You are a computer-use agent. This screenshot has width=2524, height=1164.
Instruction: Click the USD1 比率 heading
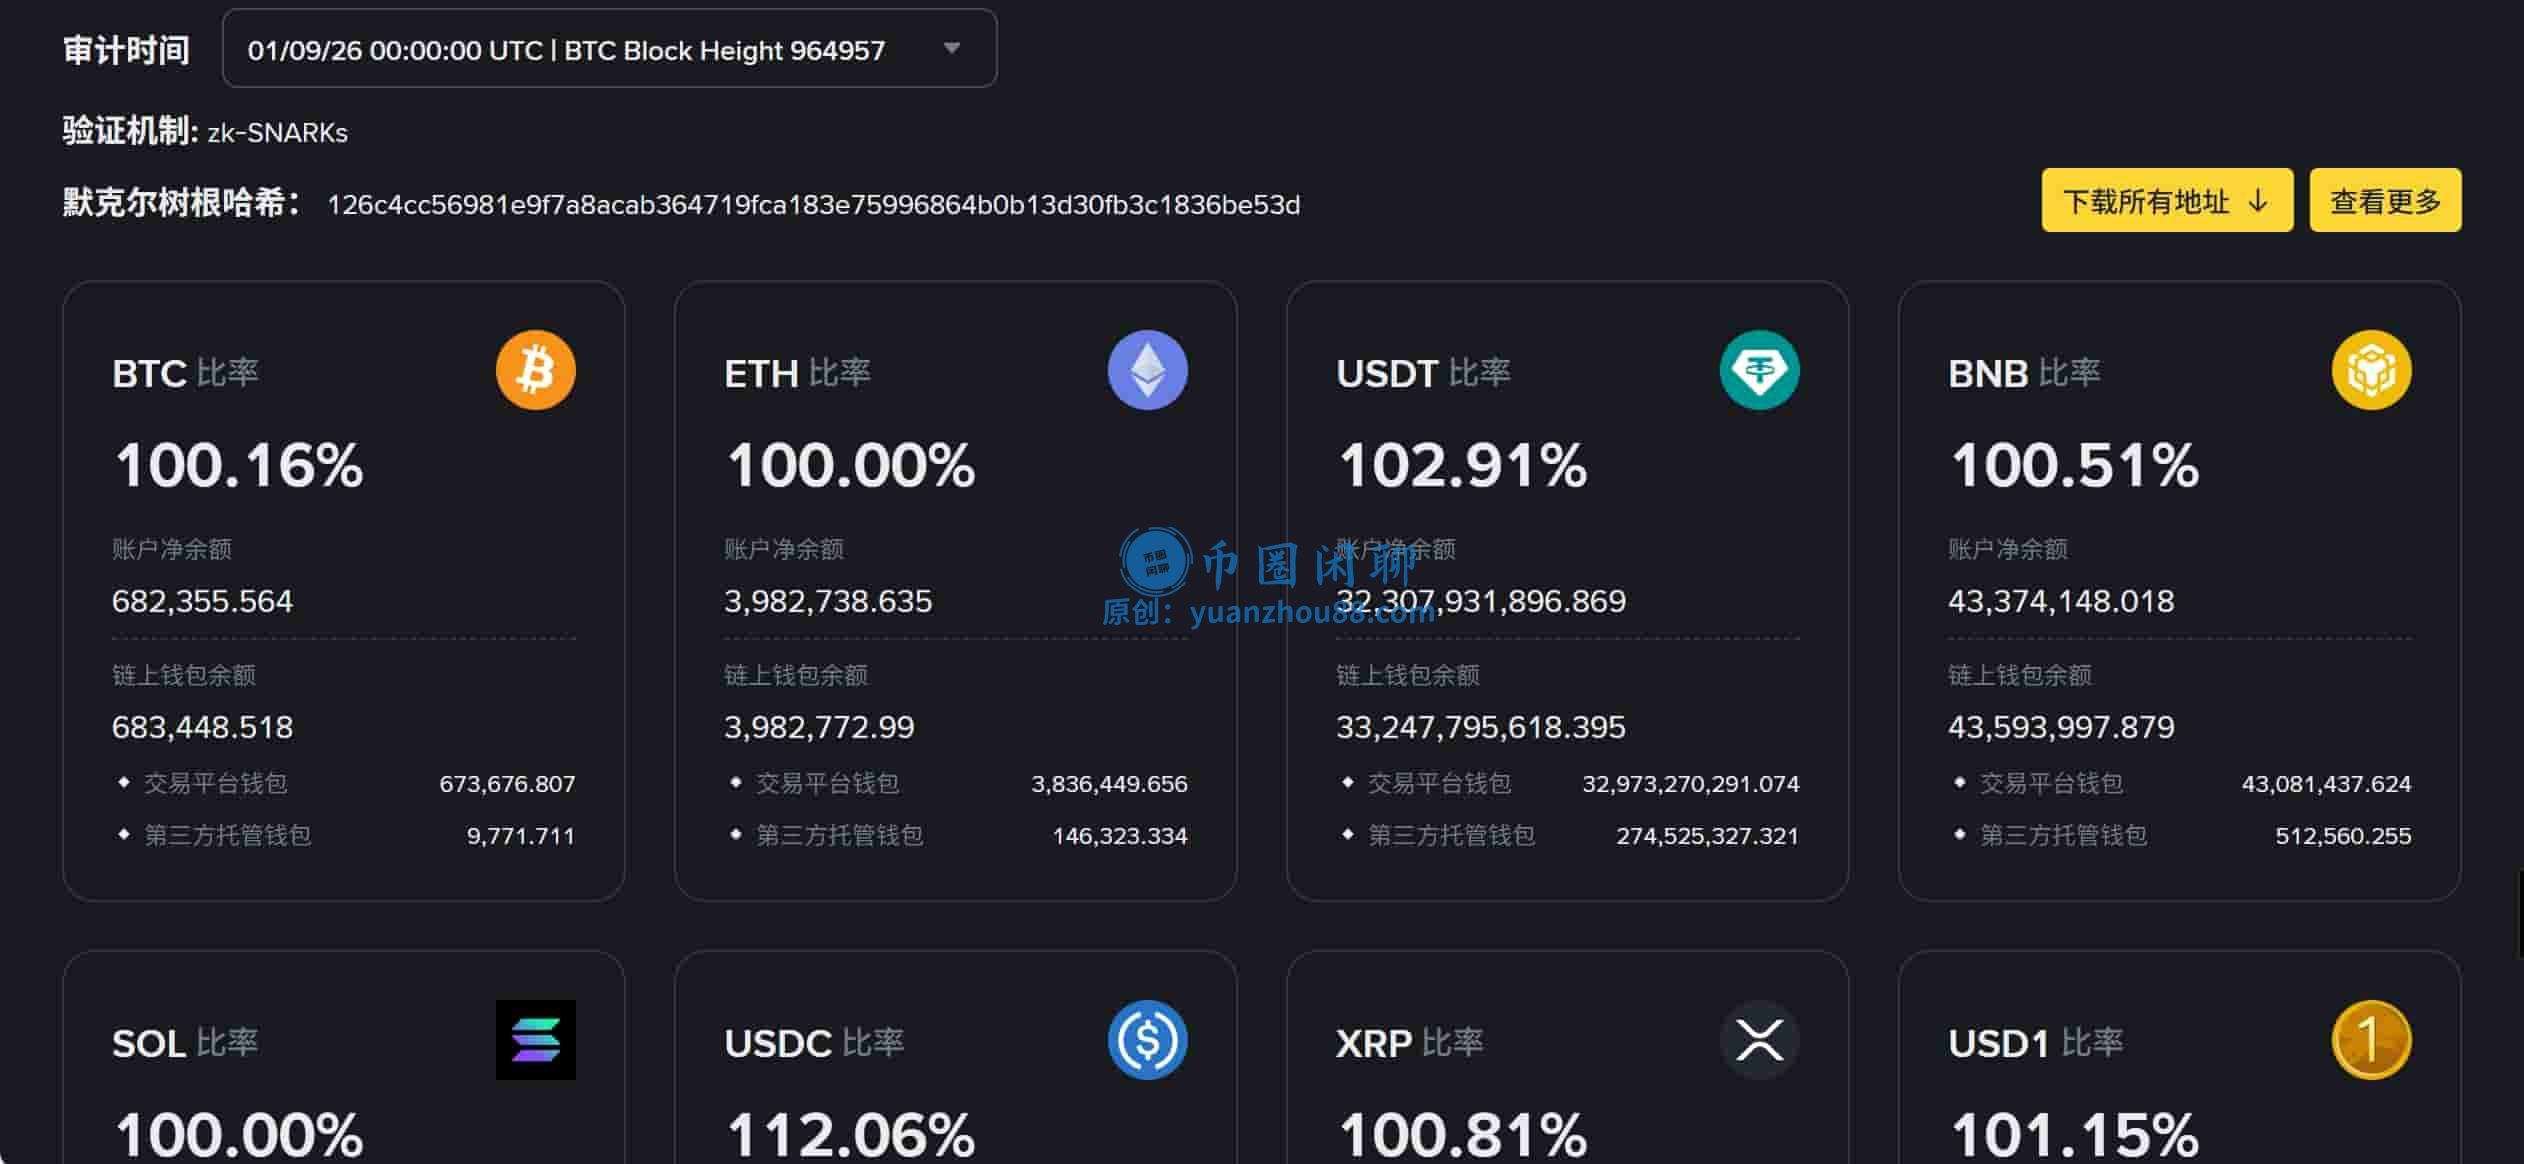pos(2036,1043)
